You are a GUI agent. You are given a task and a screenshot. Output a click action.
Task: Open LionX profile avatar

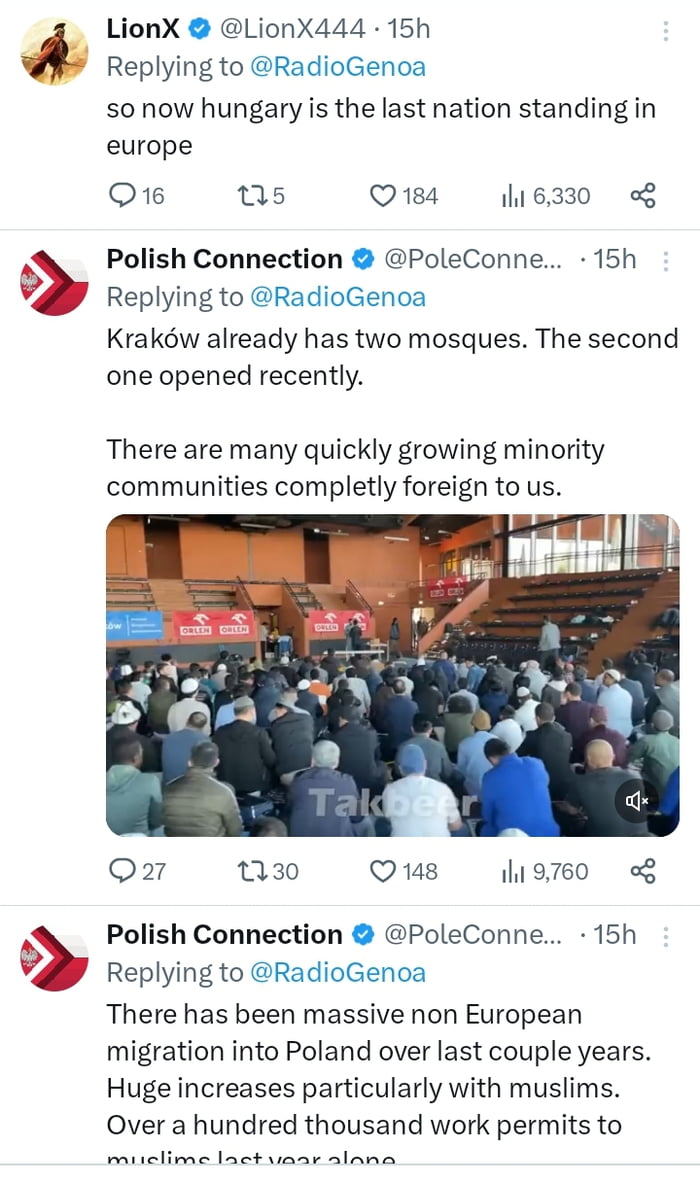[x=54, y=51]
